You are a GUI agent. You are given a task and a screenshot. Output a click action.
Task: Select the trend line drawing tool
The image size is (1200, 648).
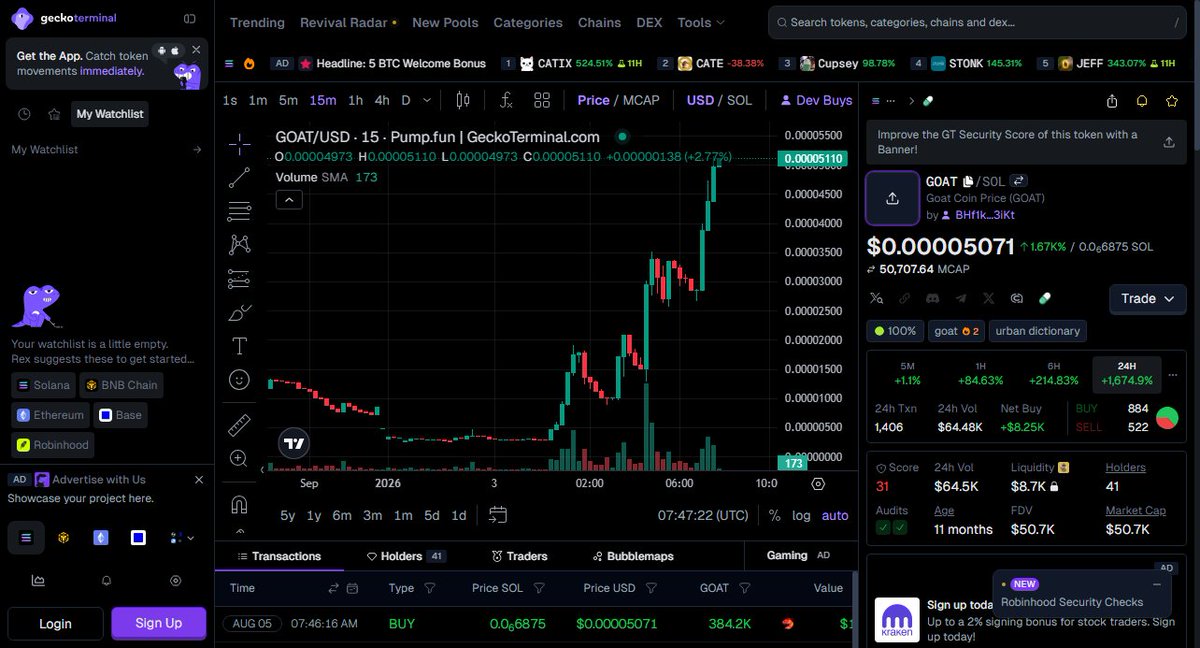point(239,178)
